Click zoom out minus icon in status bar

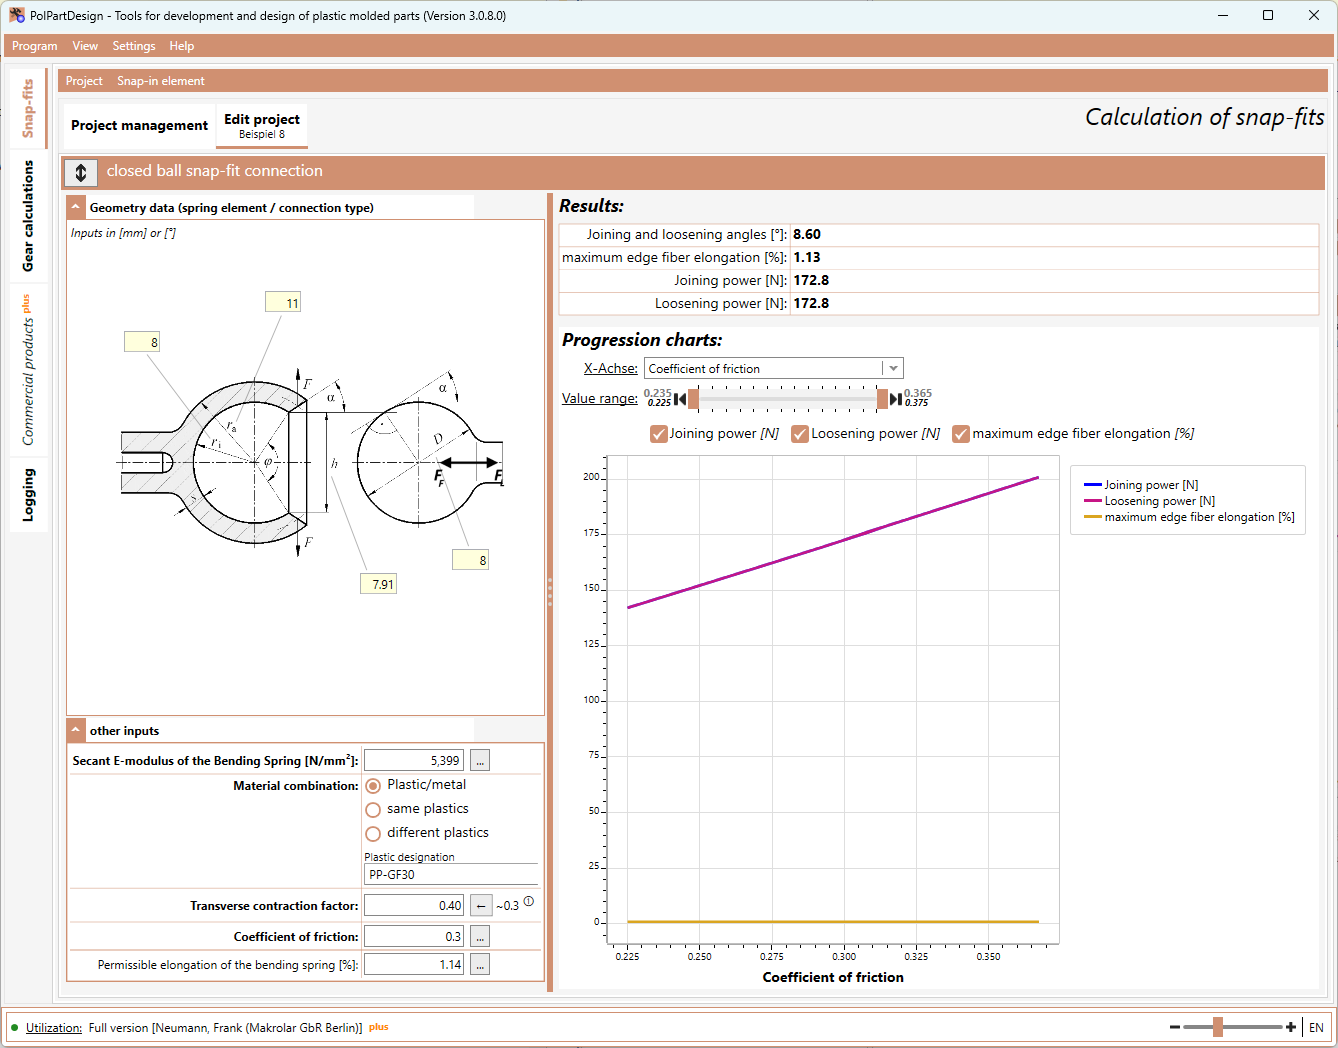click(1175, 1027)
